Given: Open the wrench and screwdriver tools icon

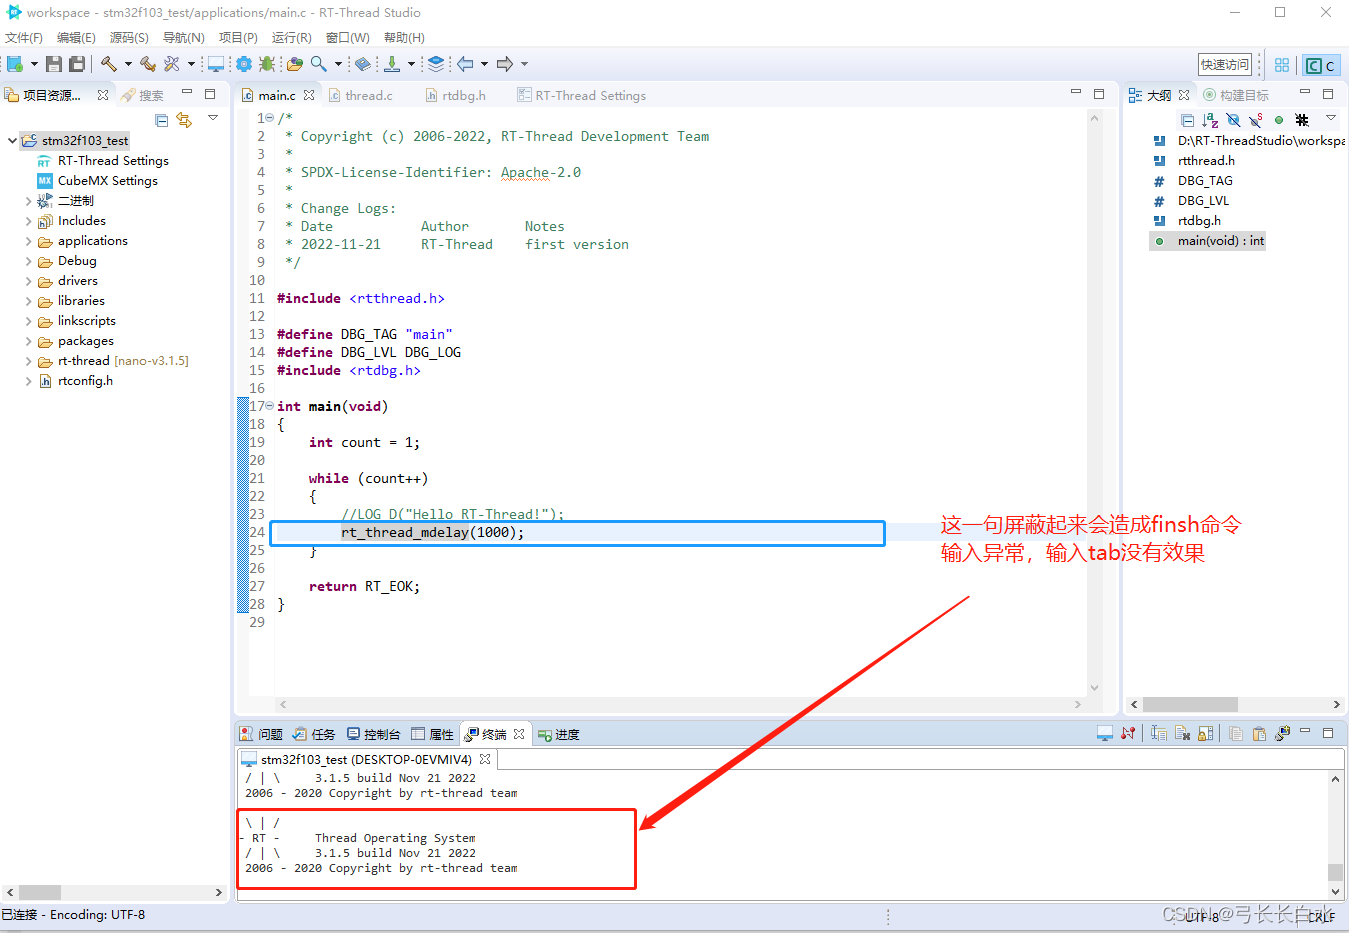Looking at the screenshot, I should click(172, 64).
